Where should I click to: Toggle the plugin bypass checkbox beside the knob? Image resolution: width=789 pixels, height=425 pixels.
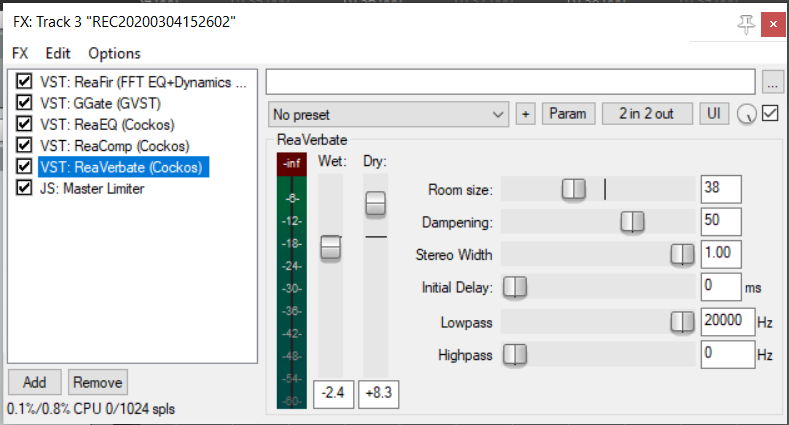pos(770,114)
